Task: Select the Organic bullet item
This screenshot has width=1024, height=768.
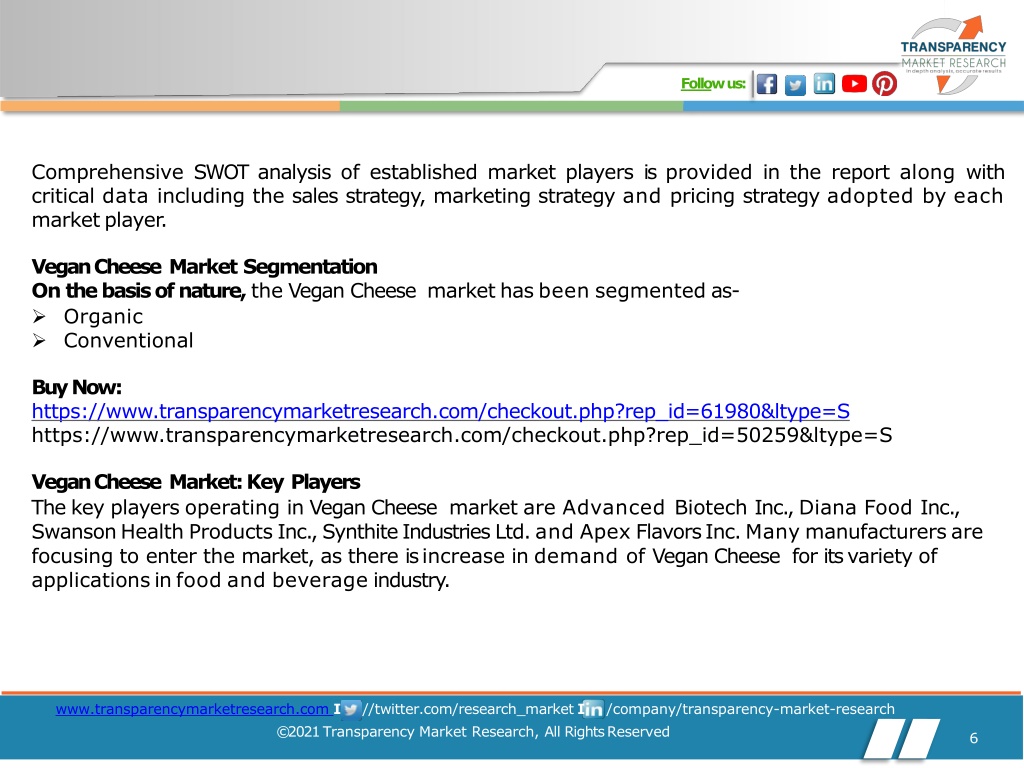Action: click(103, 317)
